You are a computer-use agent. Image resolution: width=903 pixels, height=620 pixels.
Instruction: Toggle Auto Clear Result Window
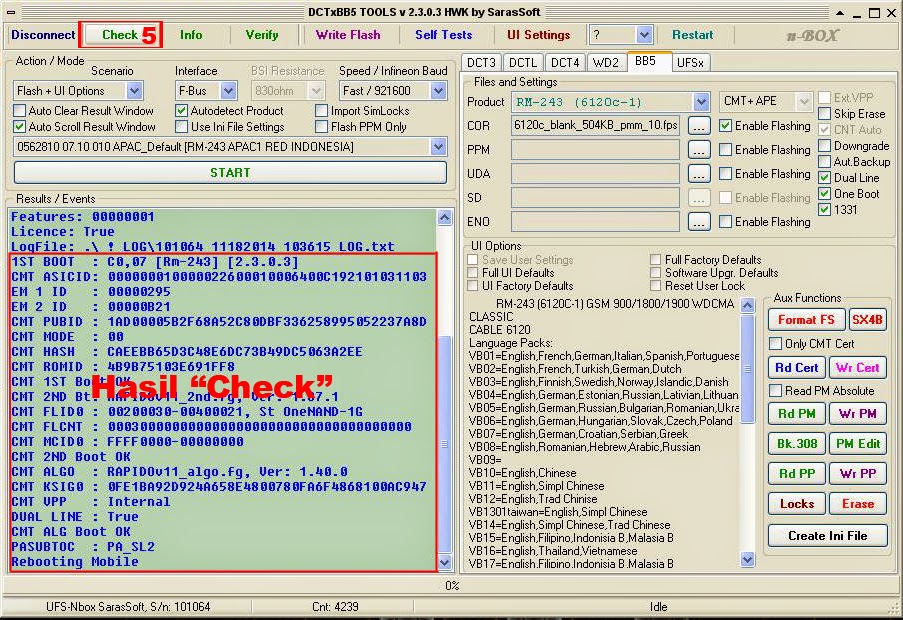pyautogui.click(x=20, y=111)
